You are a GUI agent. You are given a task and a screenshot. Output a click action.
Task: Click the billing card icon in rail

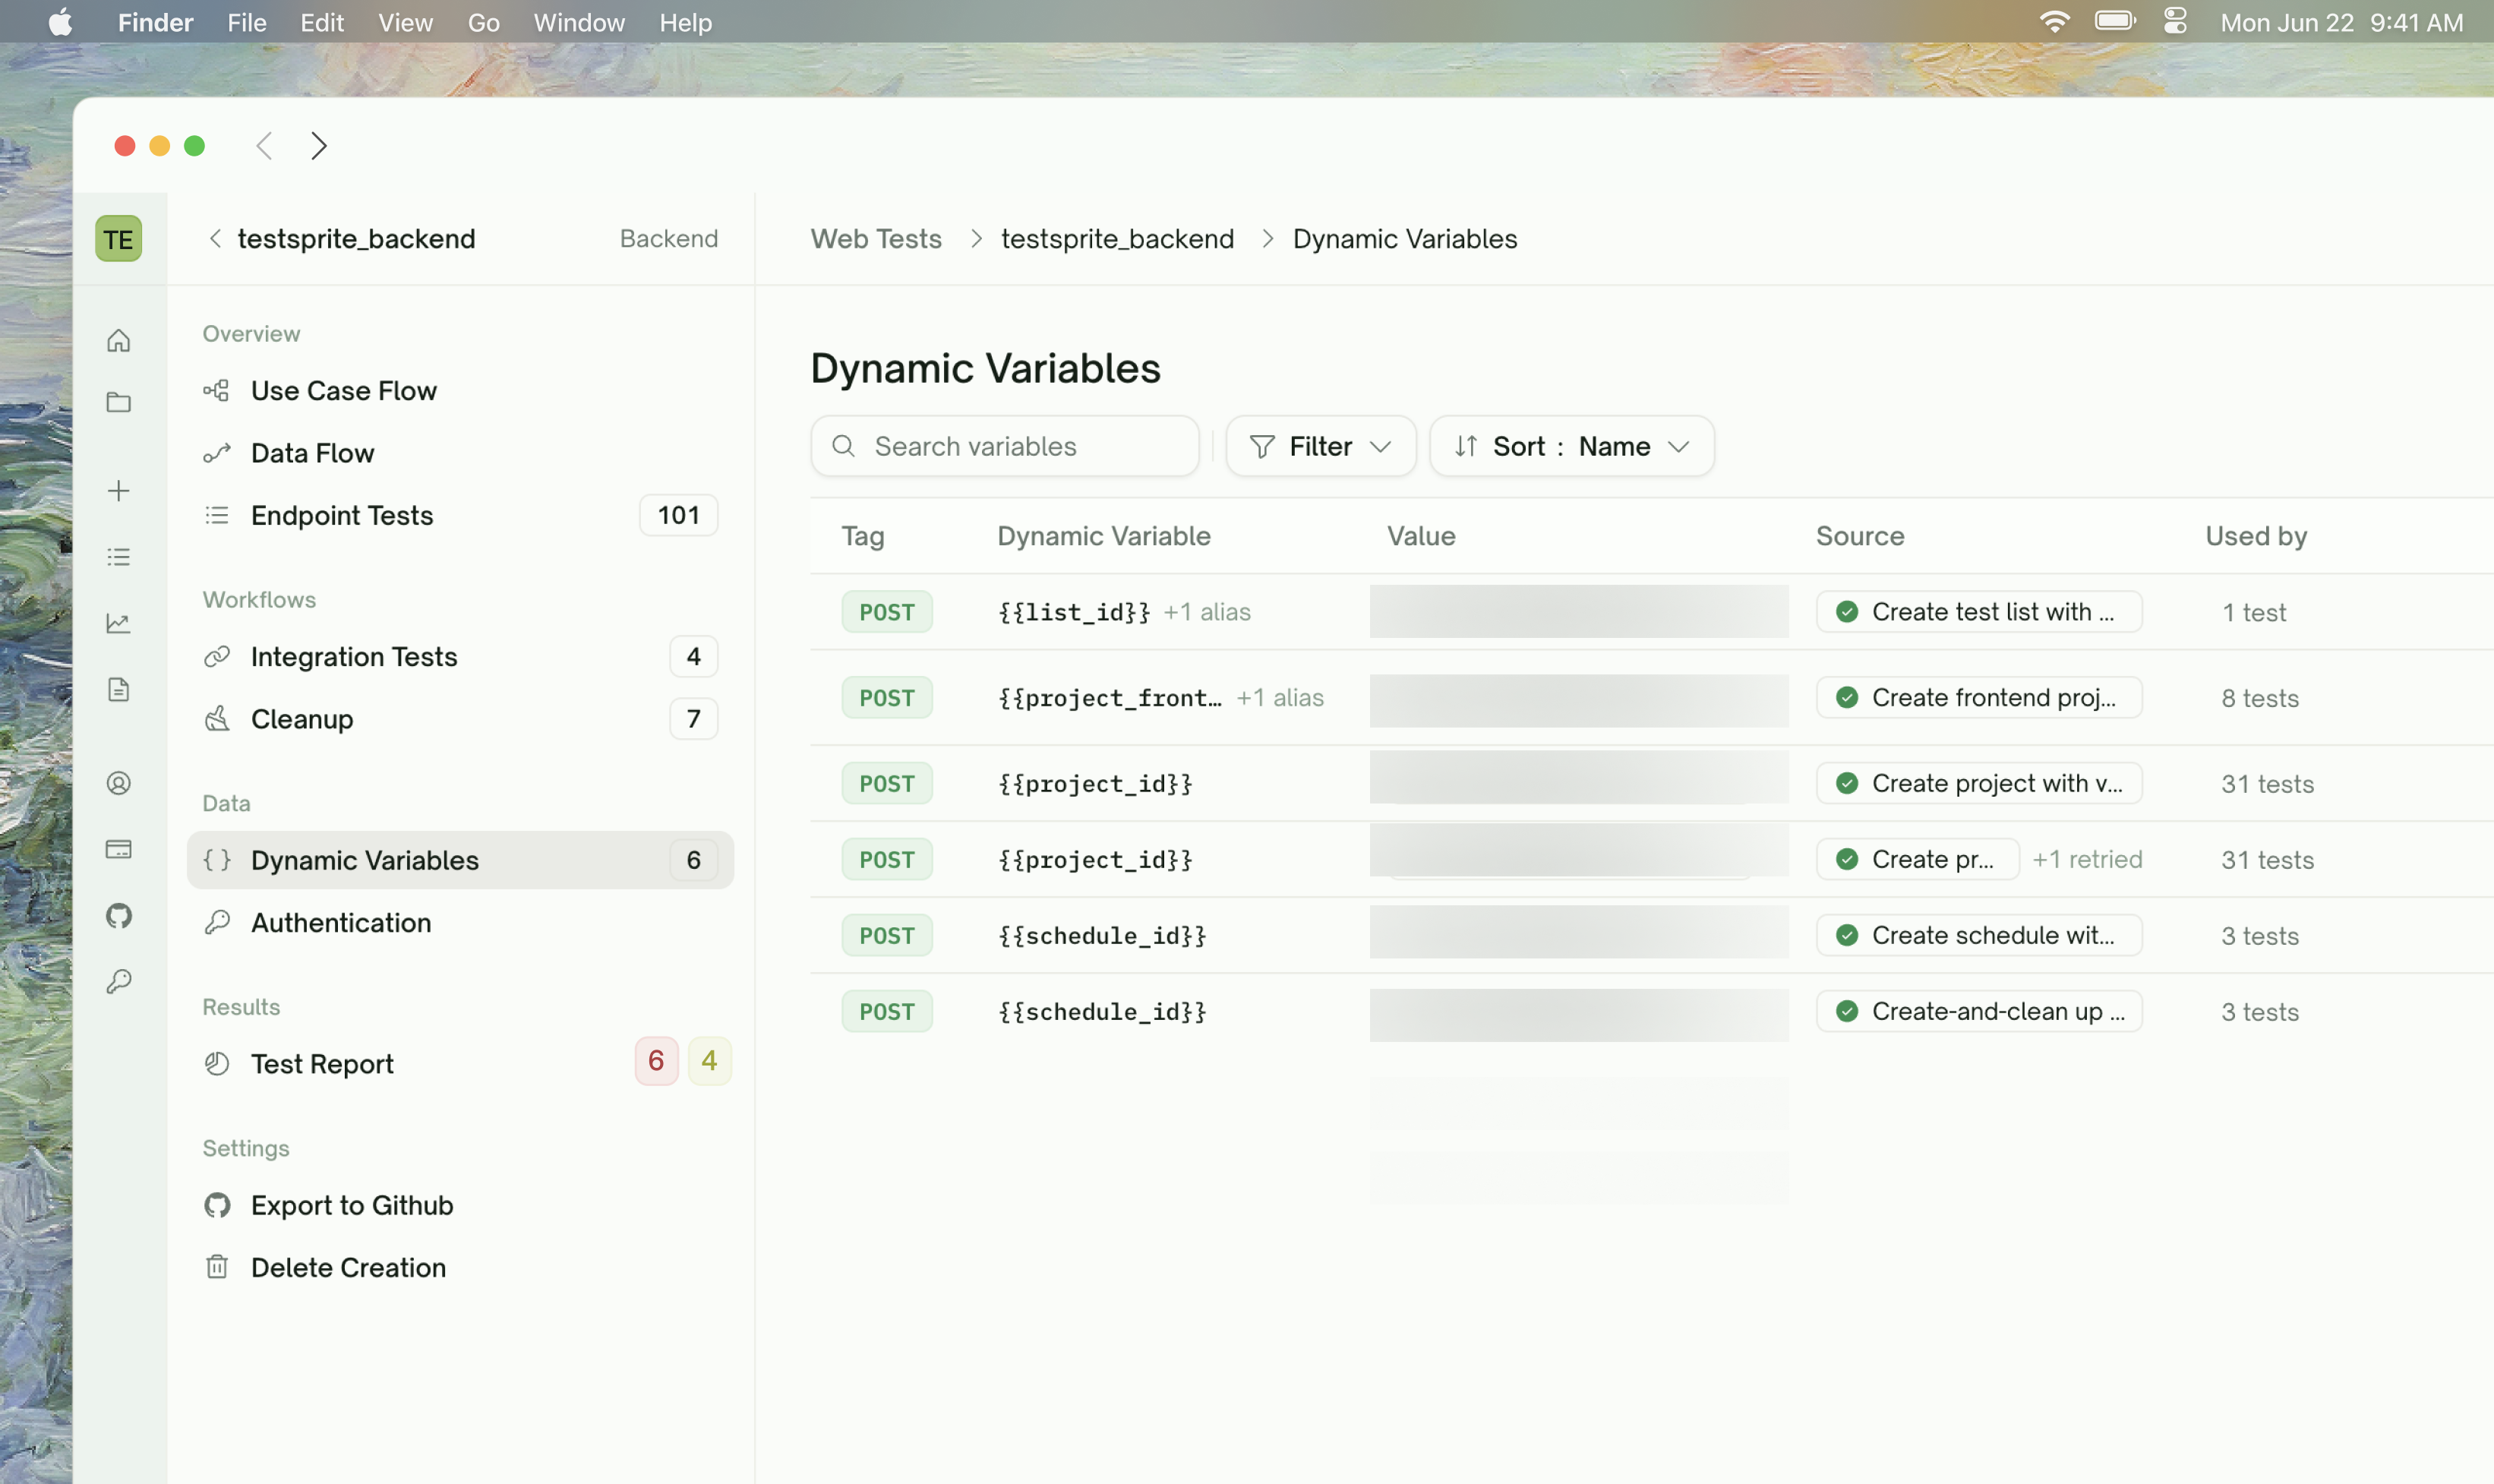pyautogui.click(x=118, y=849)
